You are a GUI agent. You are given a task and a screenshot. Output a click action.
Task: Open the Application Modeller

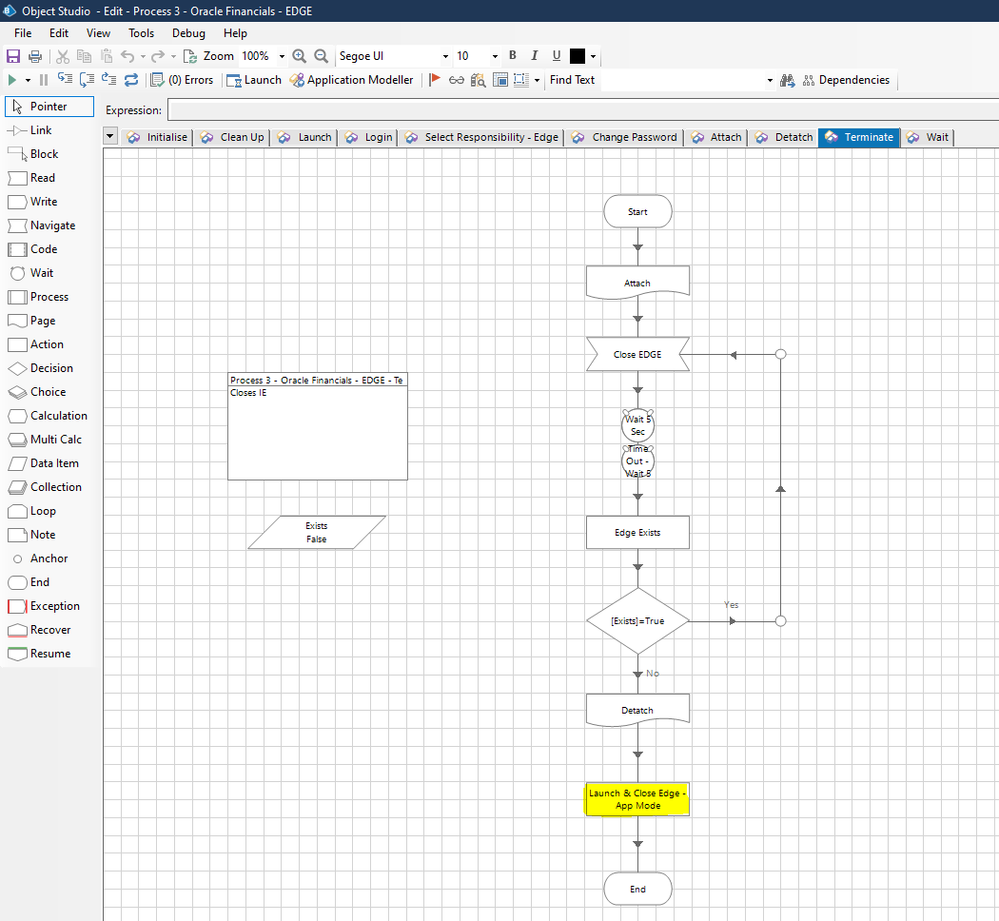pos(351,80)
